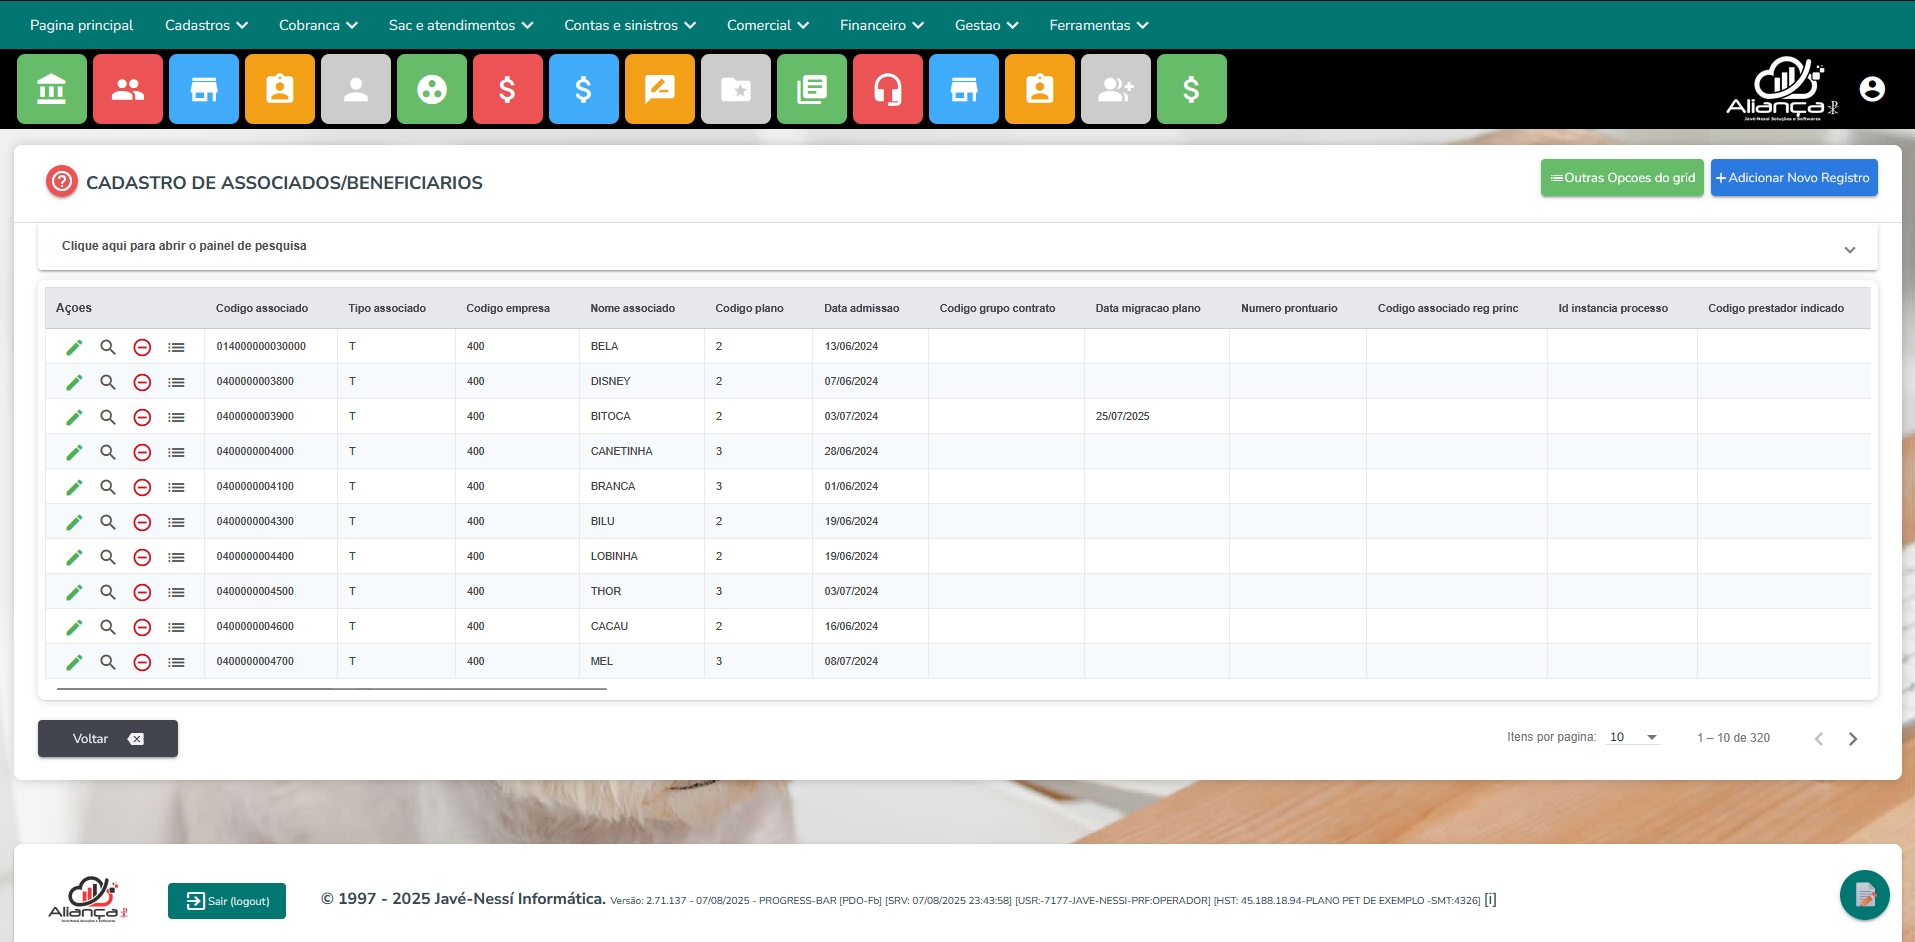Click the green bank building toolbar icon
1915x942 pixels.
[x=52, y=89]
